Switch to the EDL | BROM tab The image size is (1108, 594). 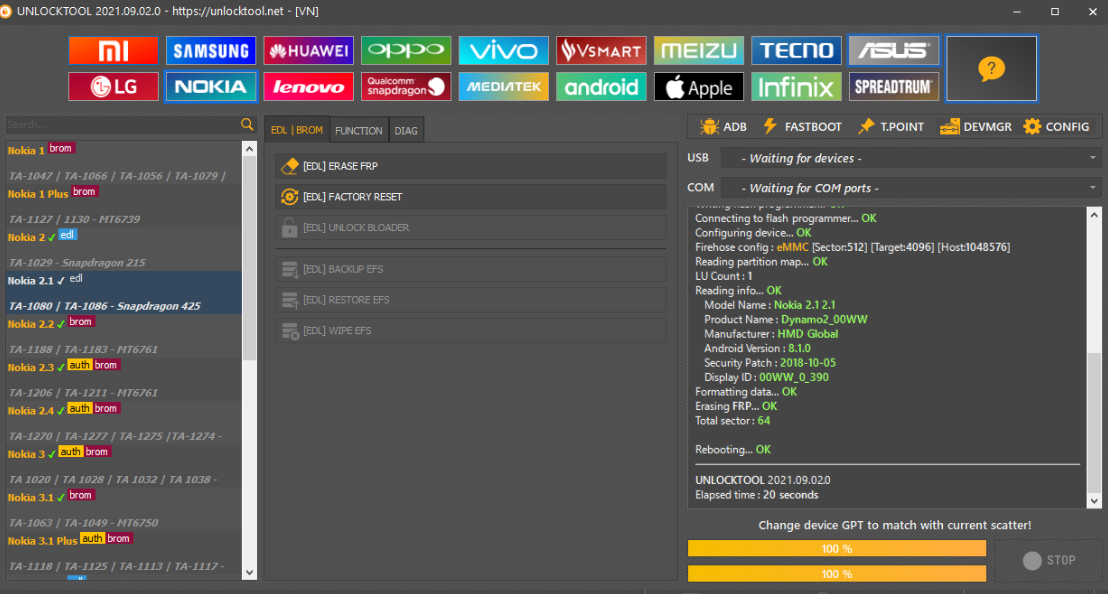pos(297,130)
